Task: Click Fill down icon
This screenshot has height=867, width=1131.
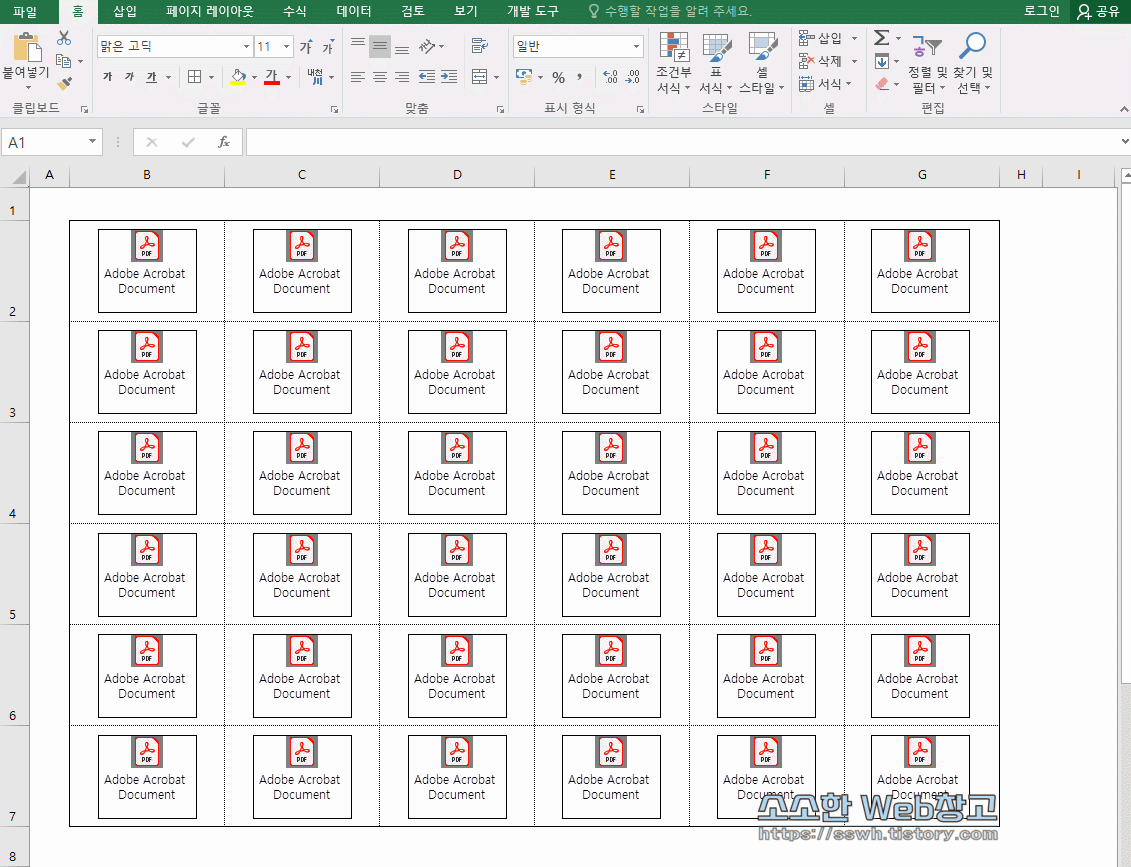Action: (x=881, y=62)
